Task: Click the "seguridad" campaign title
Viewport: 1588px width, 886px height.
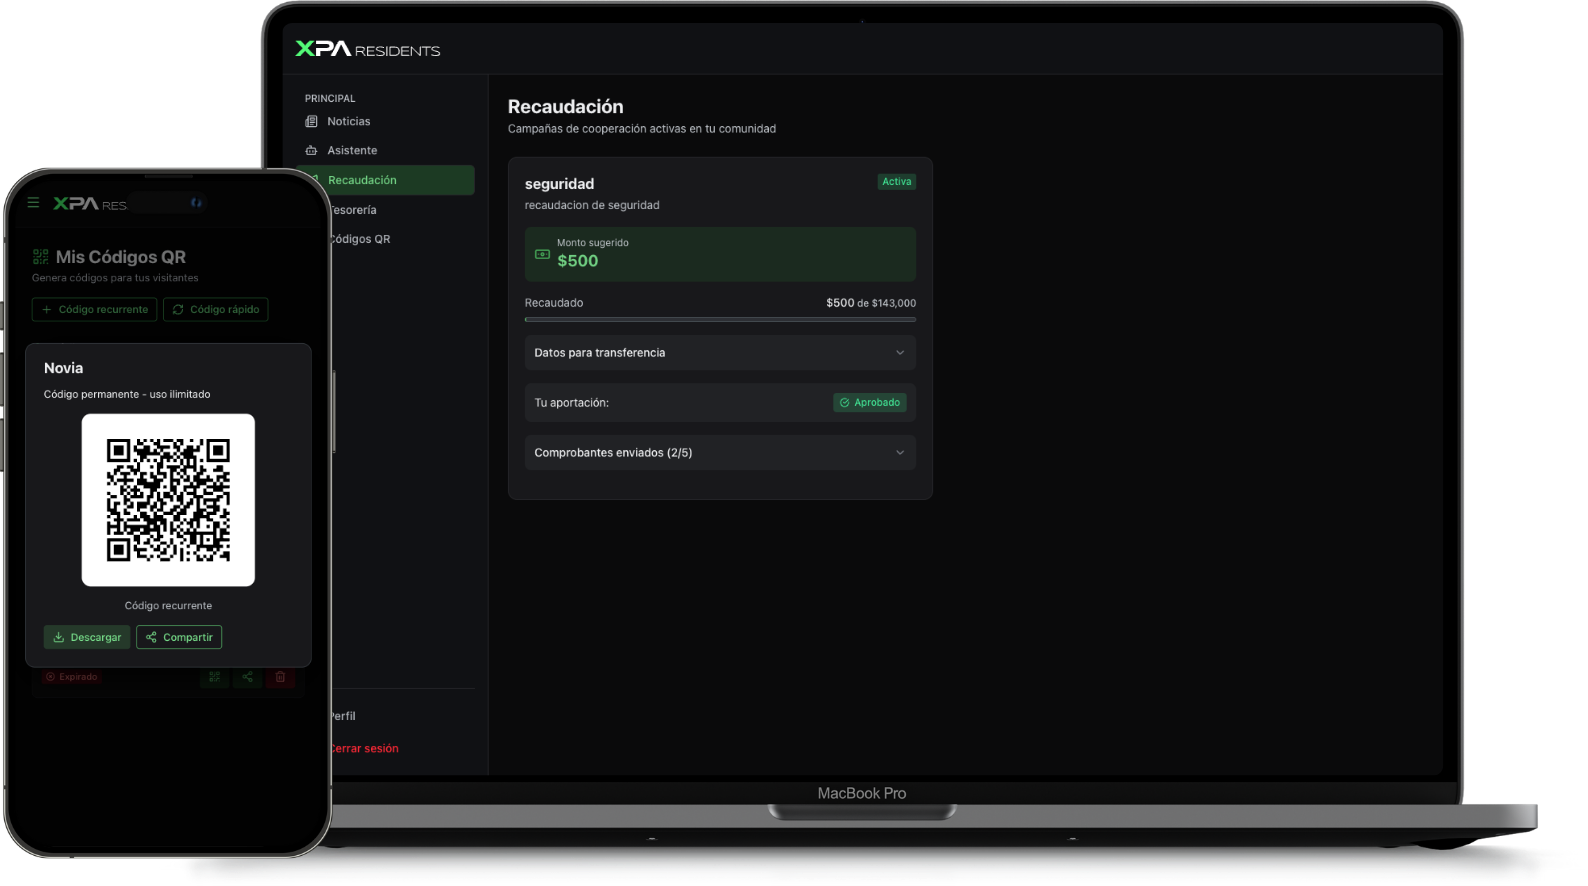Action: [x=559, y=184]
